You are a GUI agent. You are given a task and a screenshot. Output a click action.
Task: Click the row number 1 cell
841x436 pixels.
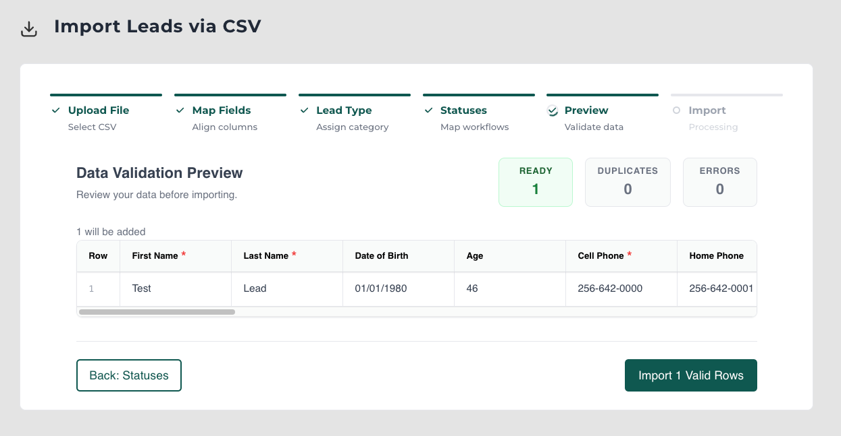coord(98,289)
